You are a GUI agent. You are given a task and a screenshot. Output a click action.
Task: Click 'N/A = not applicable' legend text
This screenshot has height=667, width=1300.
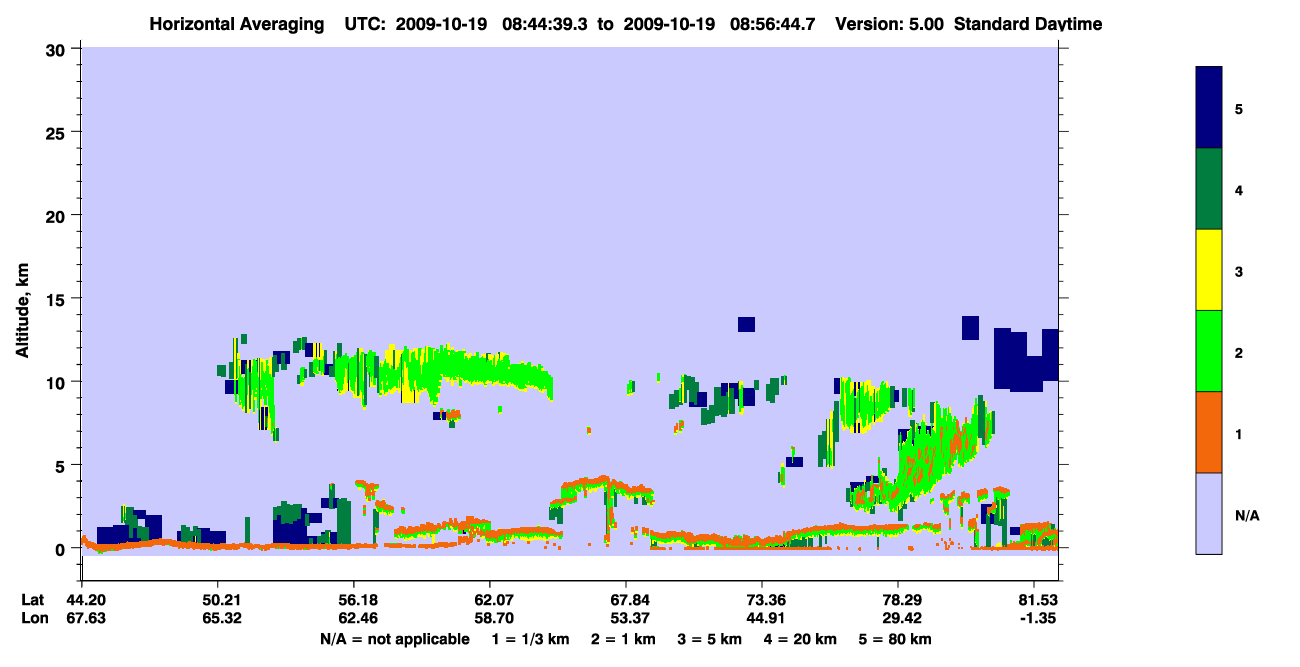pyautogui.click(x=395, y=639)
